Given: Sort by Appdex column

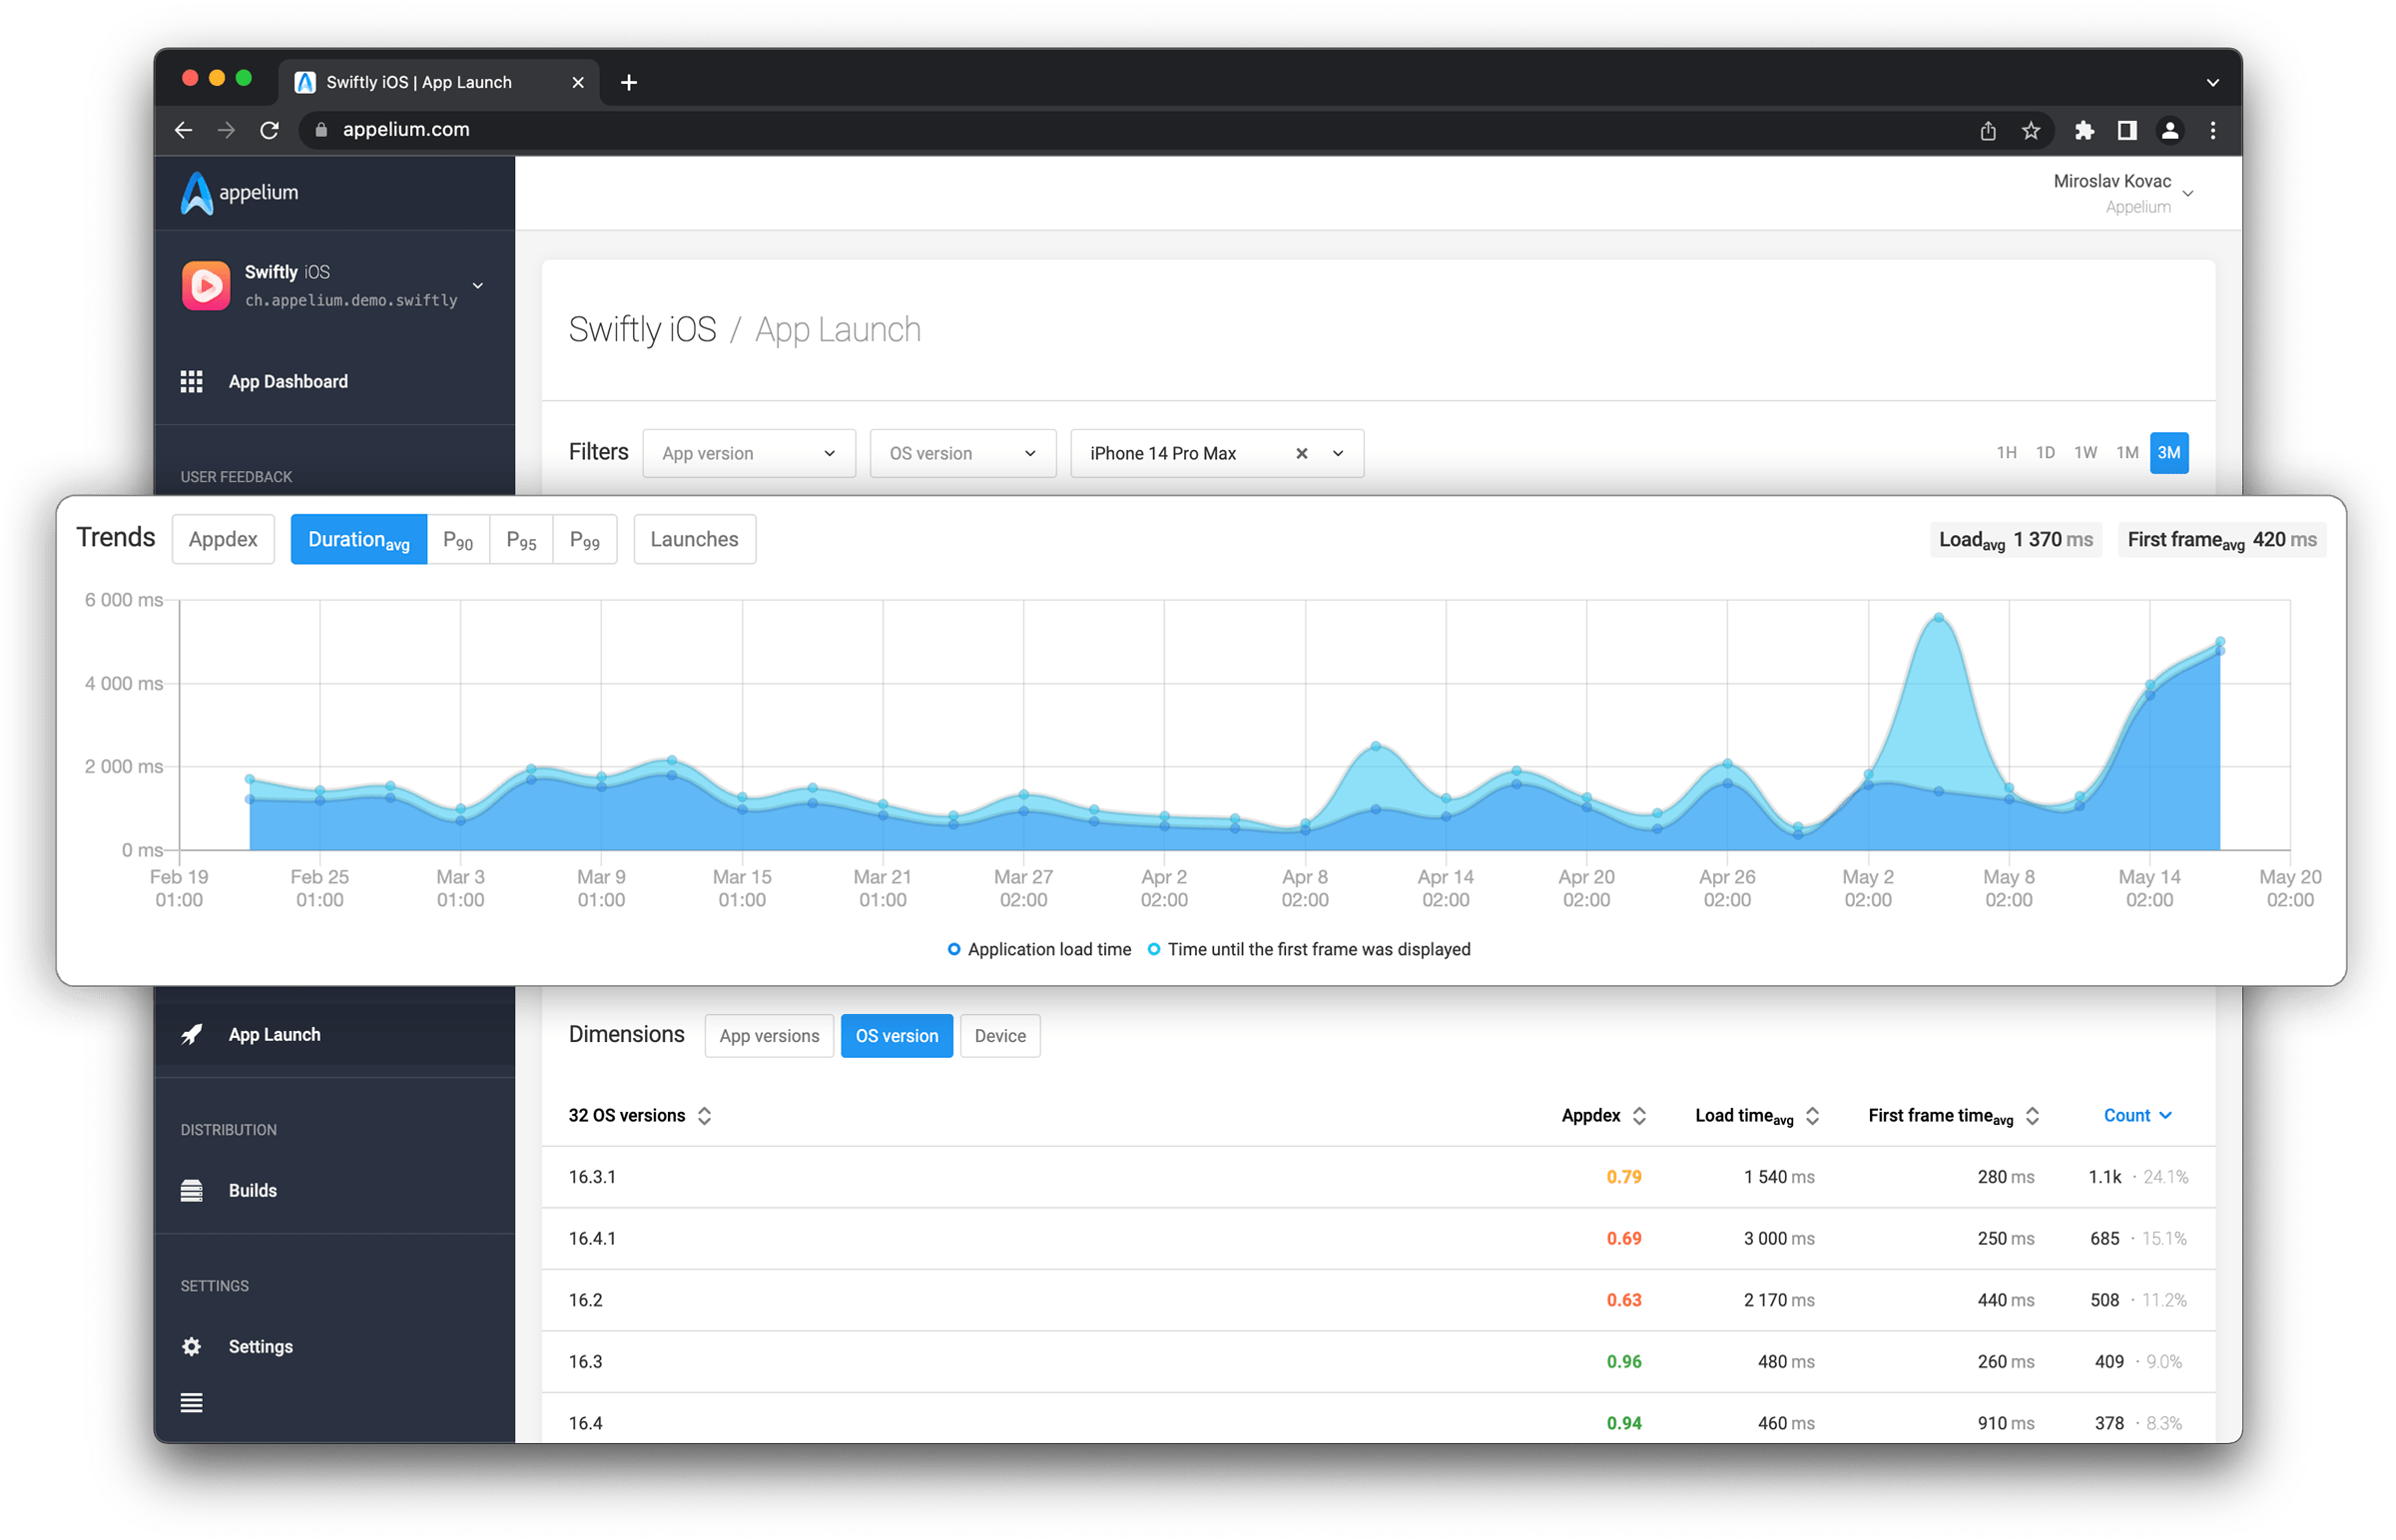Looking at the screenshot, I should [x=1603, y=1115].
